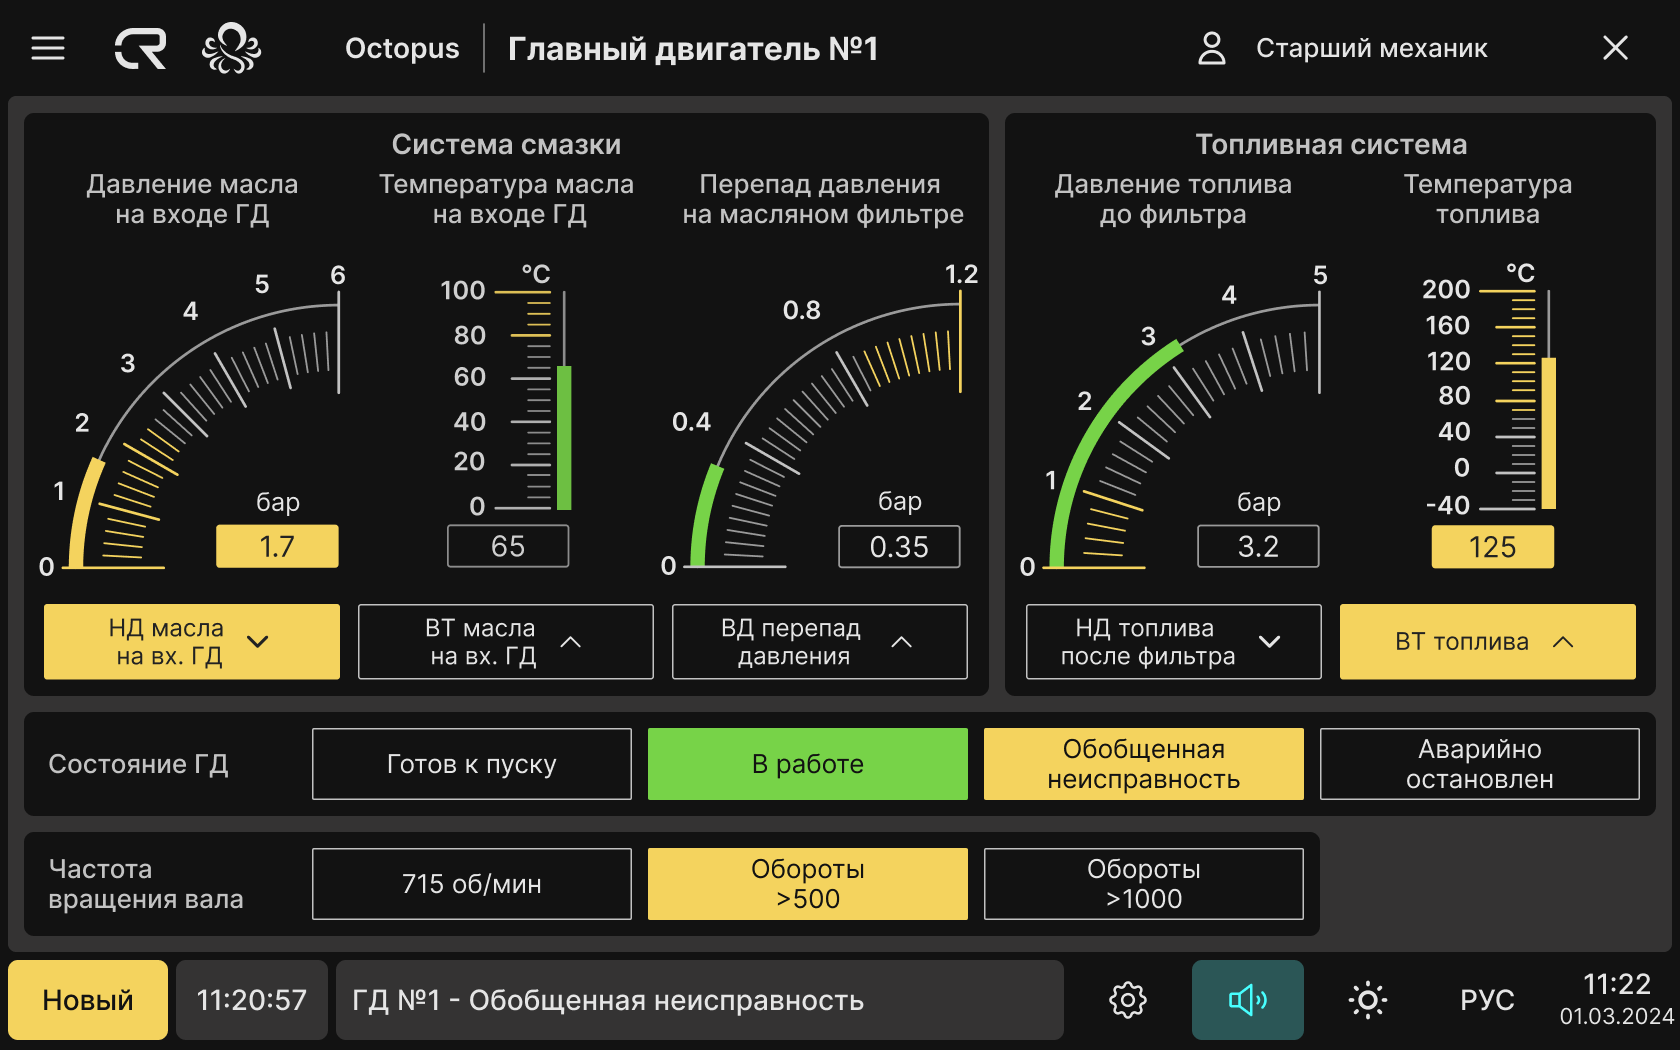Select В работе state indicator

(808, 764)
